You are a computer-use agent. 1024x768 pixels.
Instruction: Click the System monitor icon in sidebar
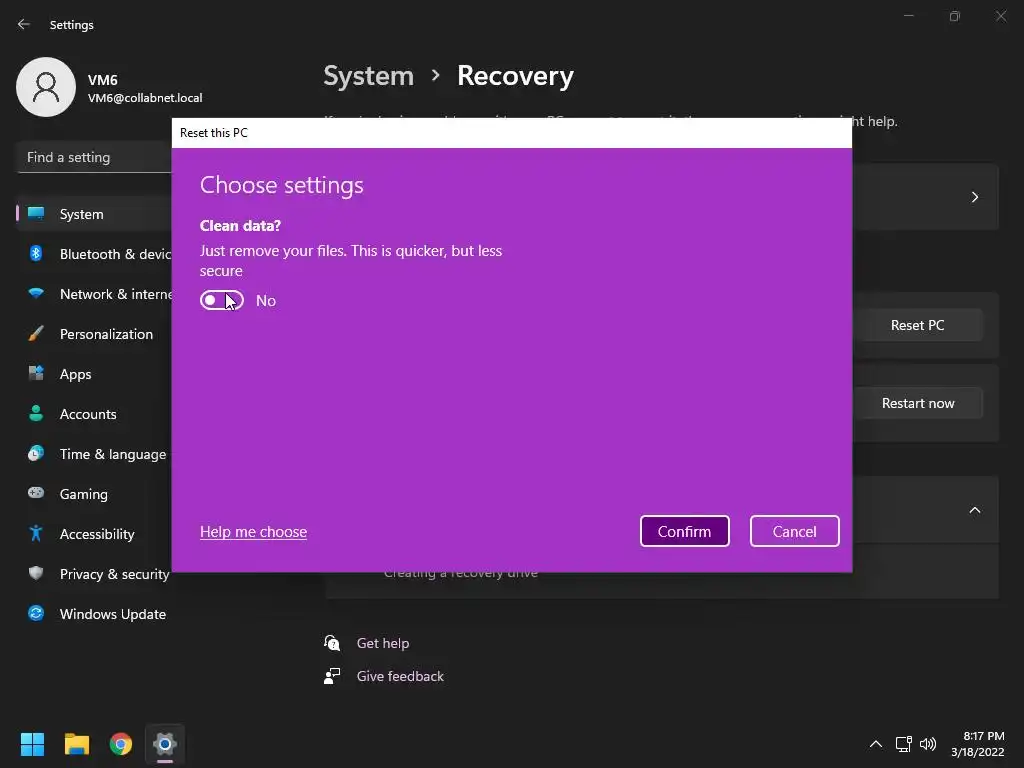pos(36,213)
